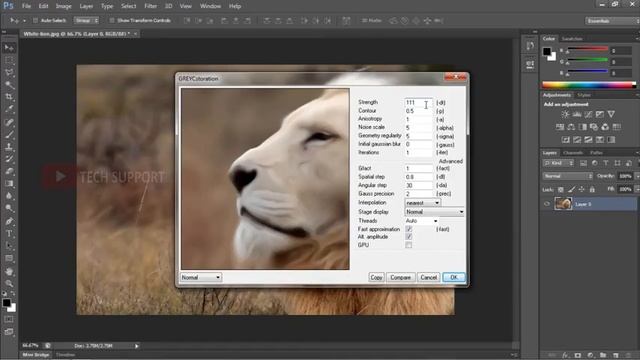This screenshot has width=640, height=360.
Task: Select the Eyedropper tool
Action: 9,109
